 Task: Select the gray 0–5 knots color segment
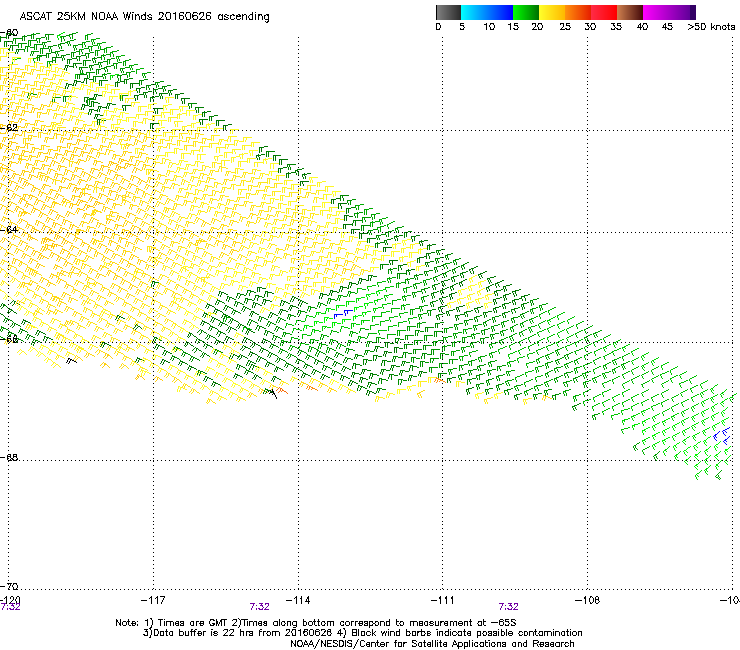(x=448, y=12)
